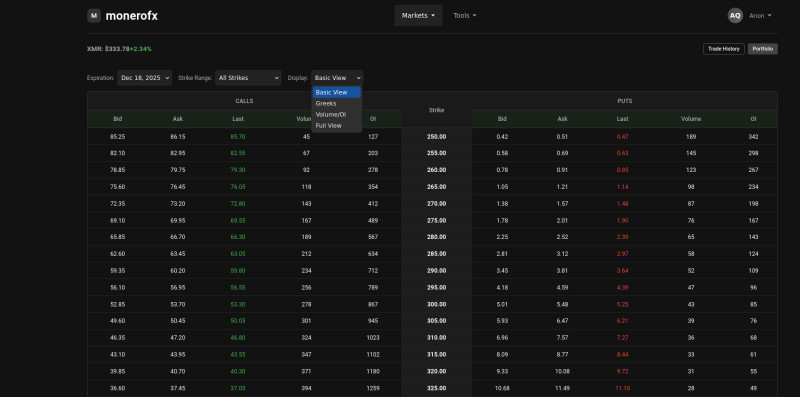The height and width of the screenshot is (397, 800).
Task: Select Full View display option
Action: click(337, 126)
